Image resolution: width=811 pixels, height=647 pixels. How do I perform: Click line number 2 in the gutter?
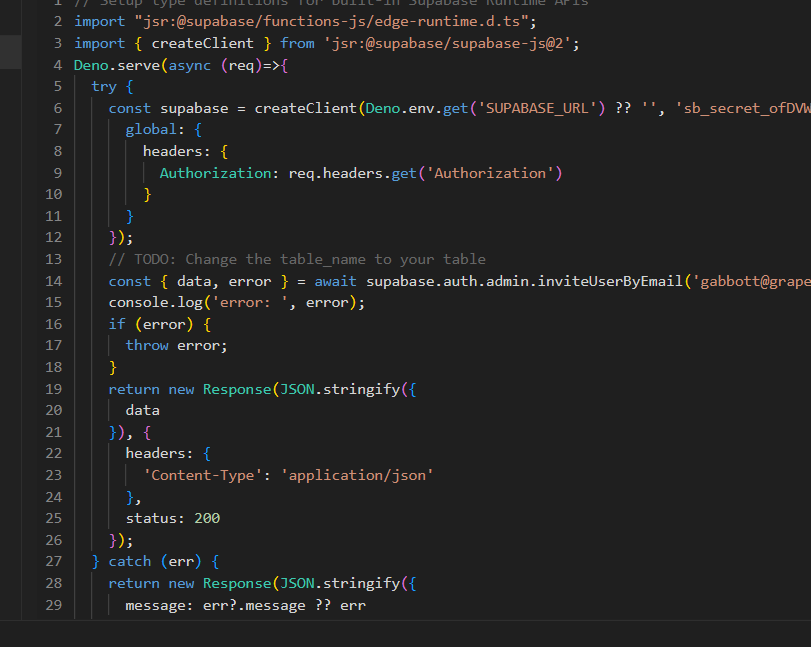point(58,22)
